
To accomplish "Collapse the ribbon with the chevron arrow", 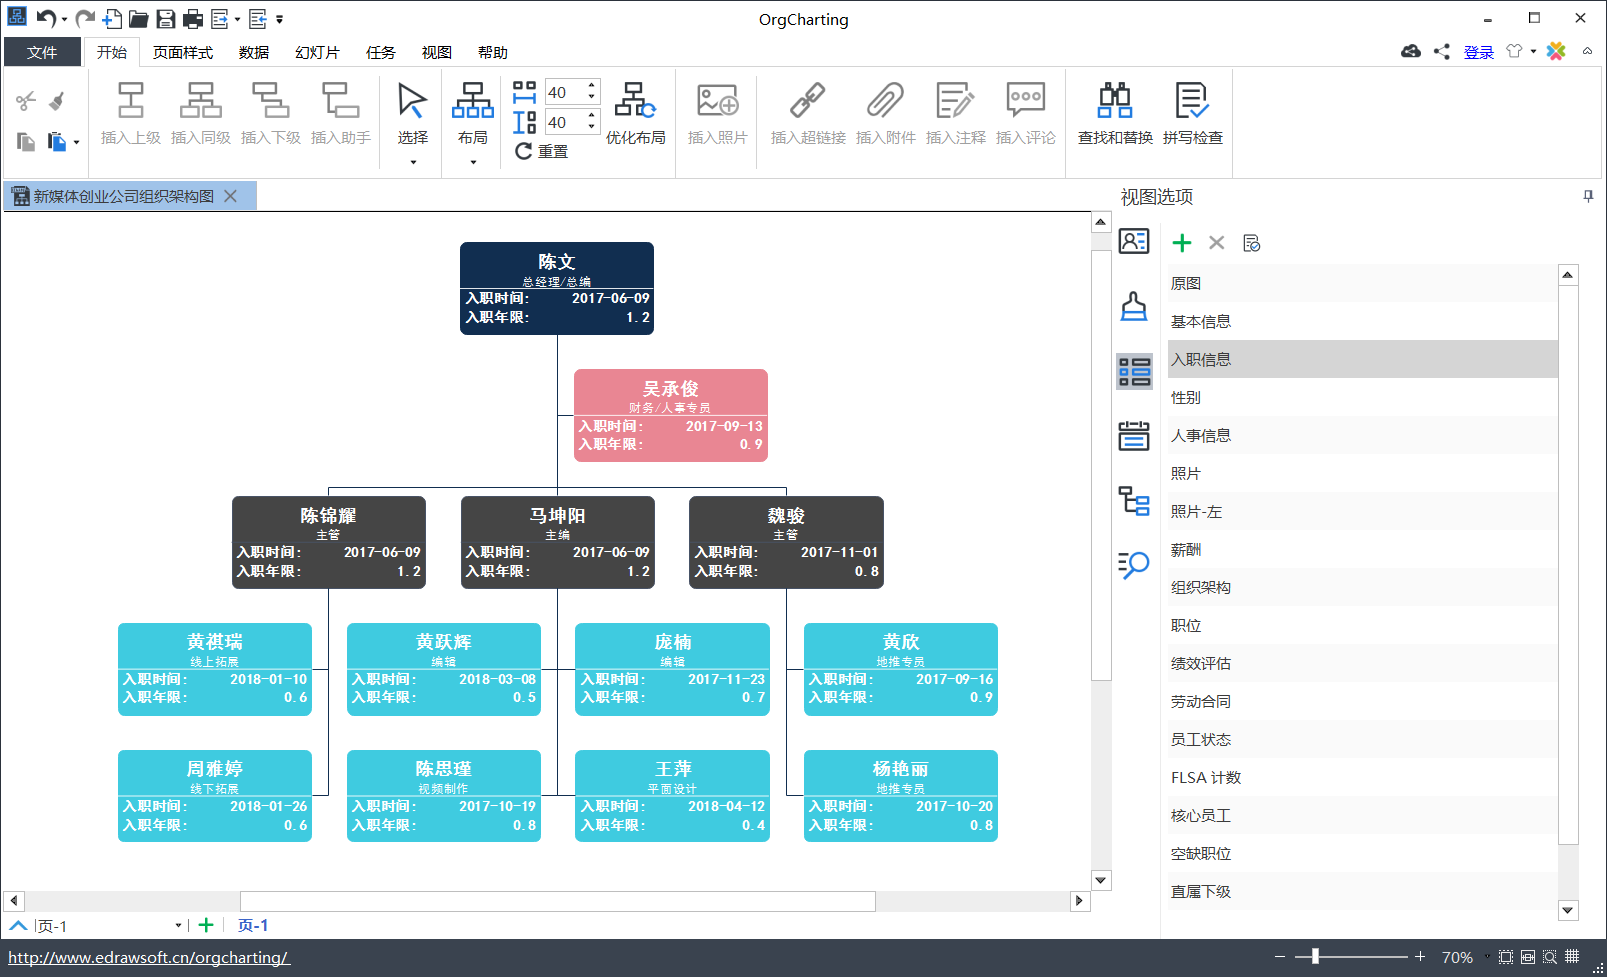I will (x=1587, y=52).
